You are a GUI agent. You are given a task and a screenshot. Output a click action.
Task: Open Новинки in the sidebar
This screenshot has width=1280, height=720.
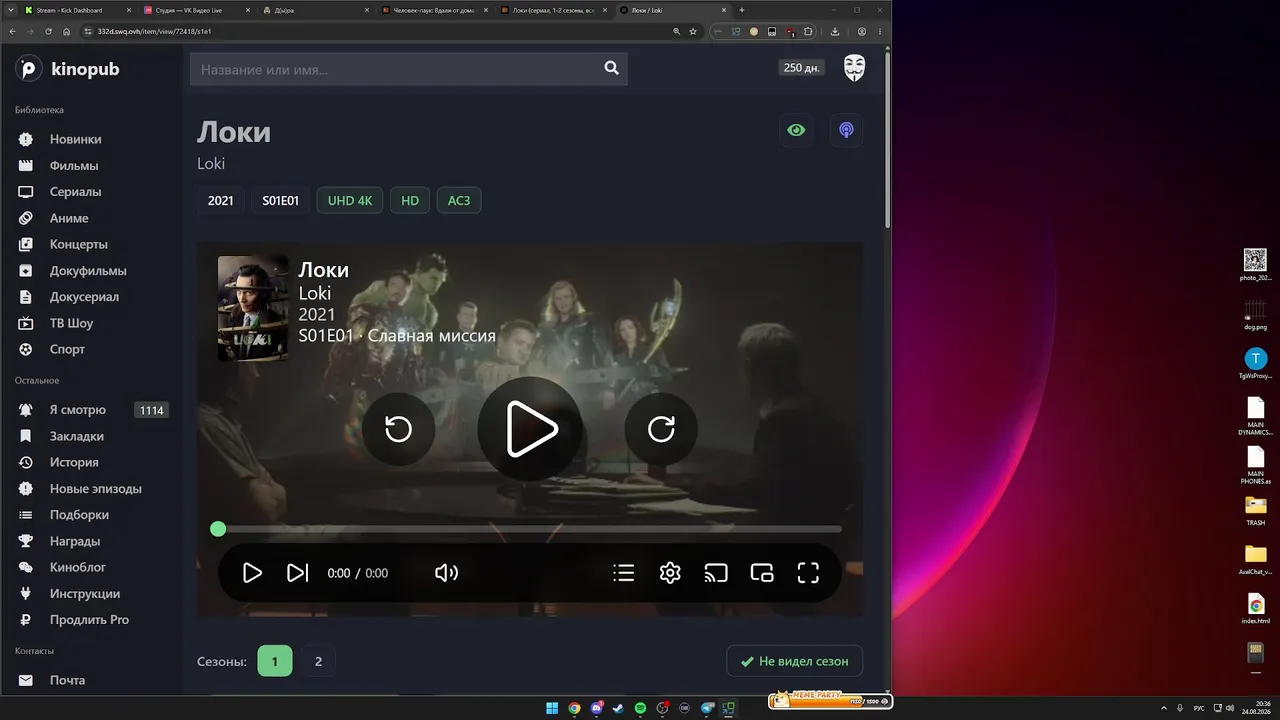[x=76, y=139]
